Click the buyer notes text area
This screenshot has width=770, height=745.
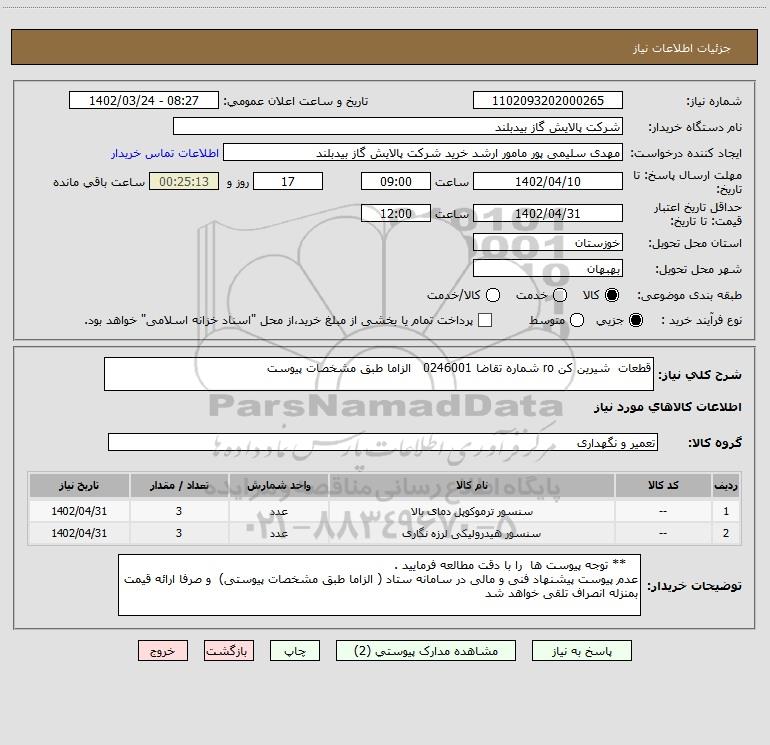pos(379,585)
